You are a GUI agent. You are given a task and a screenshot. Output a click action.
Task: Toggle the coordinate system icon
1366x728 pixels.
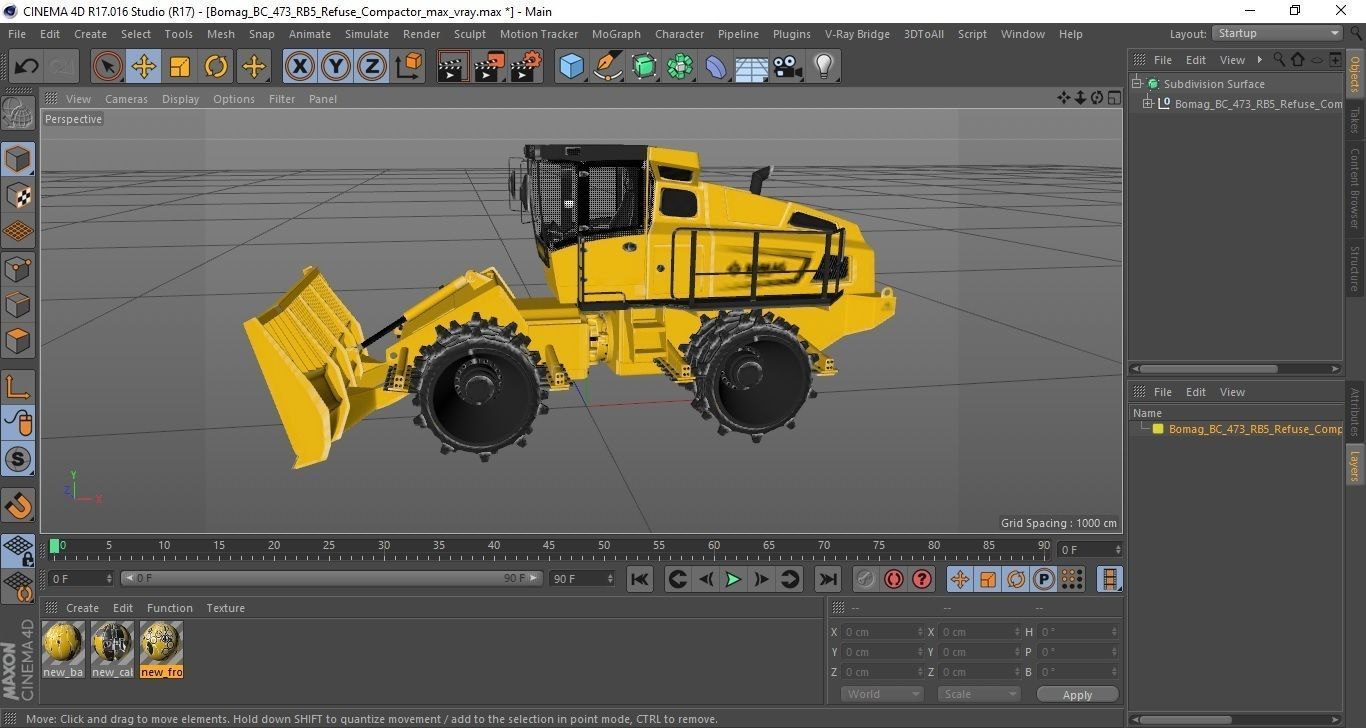(x=408, y=67)
